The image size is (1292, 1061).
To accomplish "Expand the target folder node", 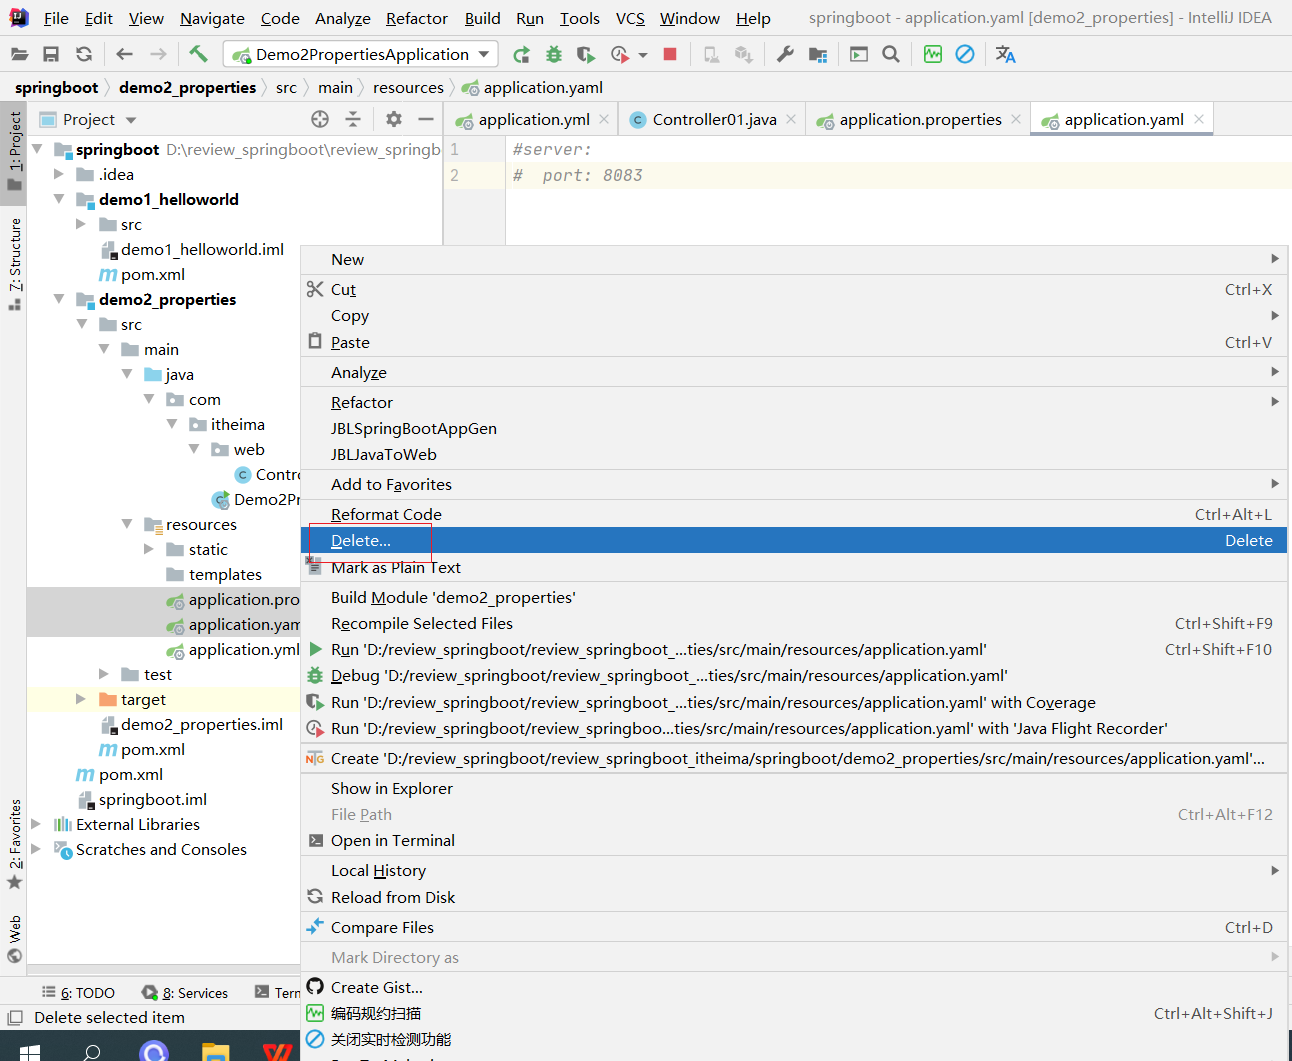I will coord(81,699).
